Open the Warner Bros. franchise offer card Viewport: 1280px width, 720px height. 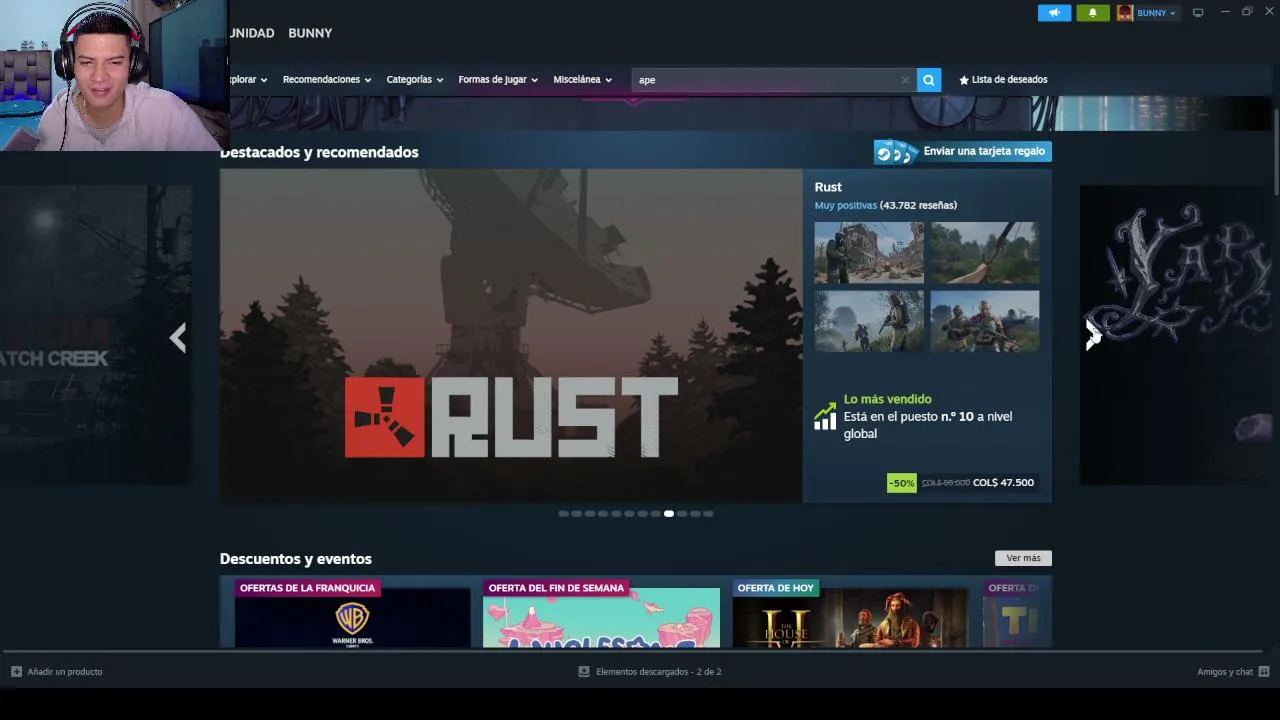pos(352,613)
